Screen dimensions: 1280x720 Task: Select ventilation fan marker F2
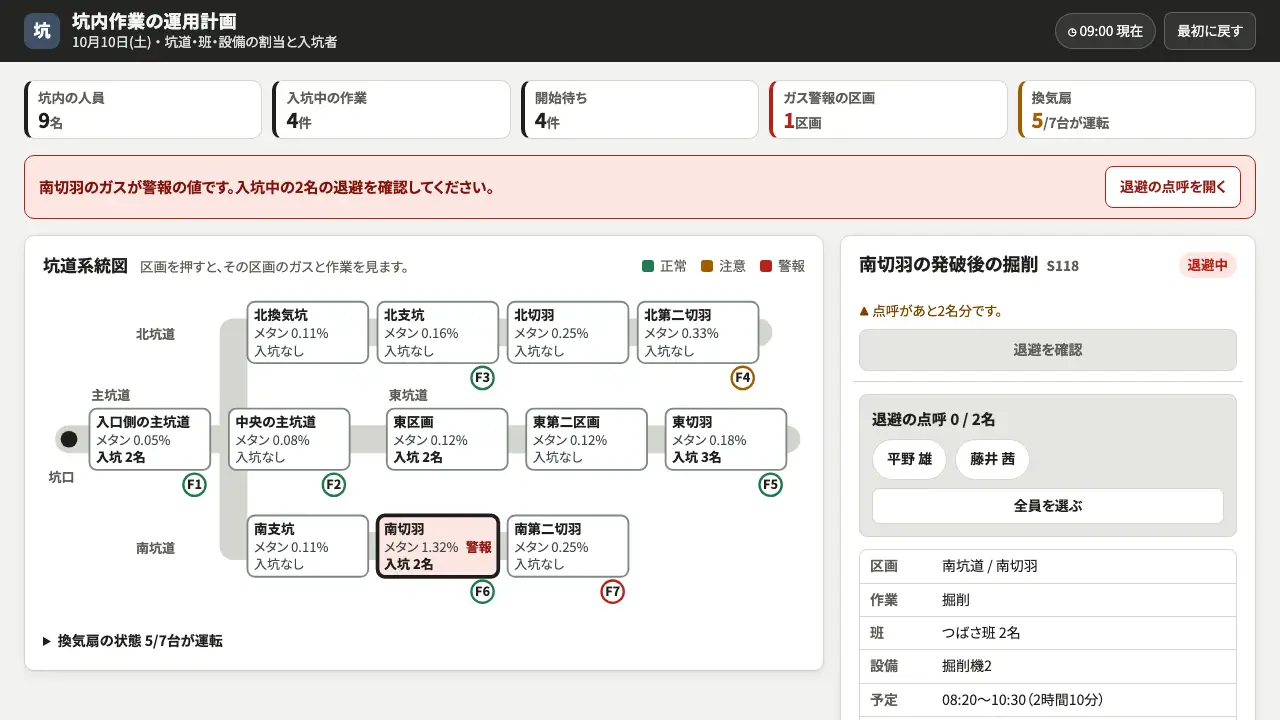334,485
